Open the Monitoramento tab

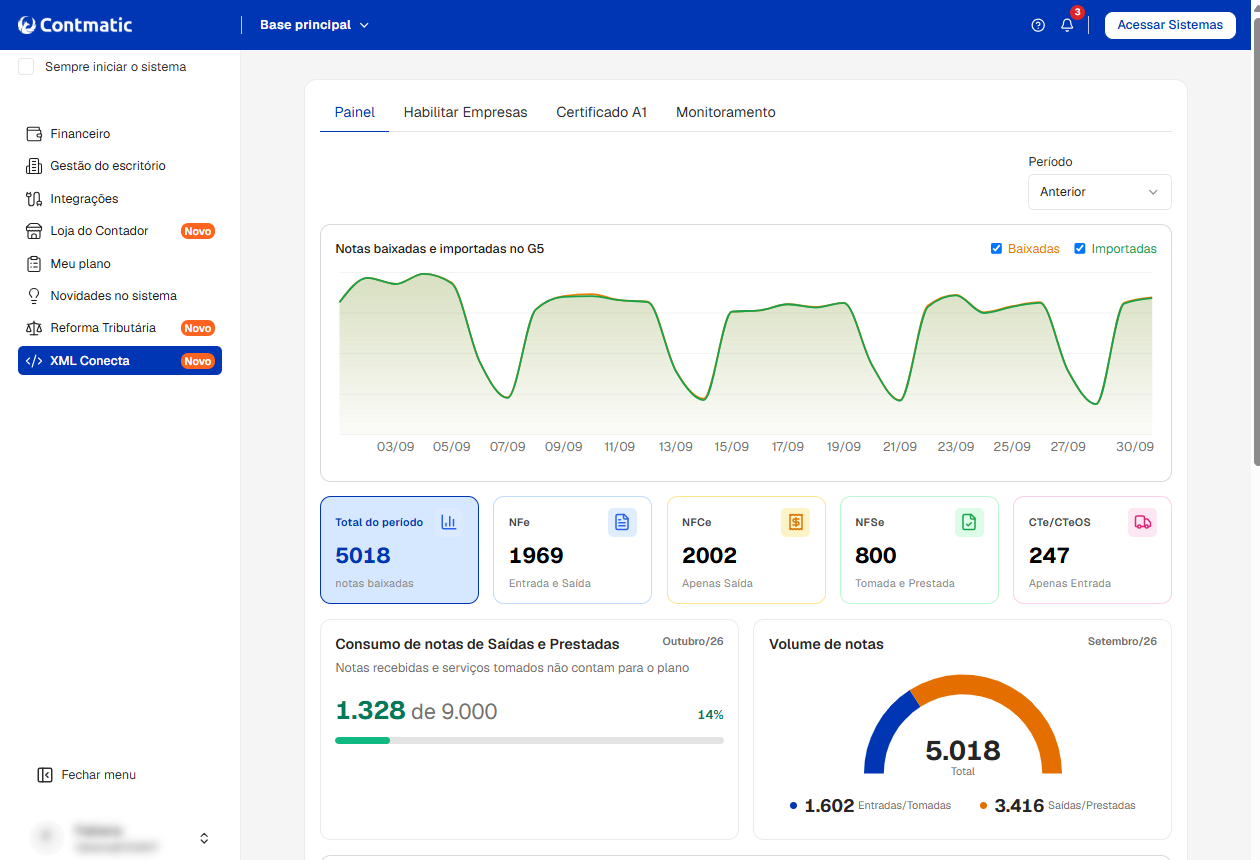coord(726,112)
